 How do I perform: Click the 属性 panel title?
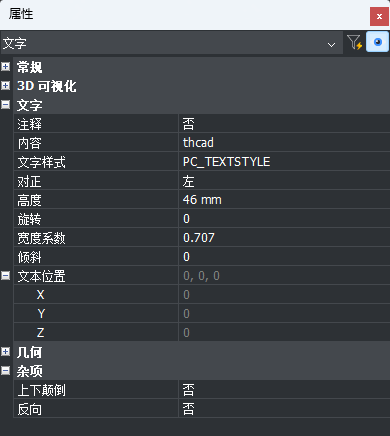pyautogui.click(x=21, y=14)
